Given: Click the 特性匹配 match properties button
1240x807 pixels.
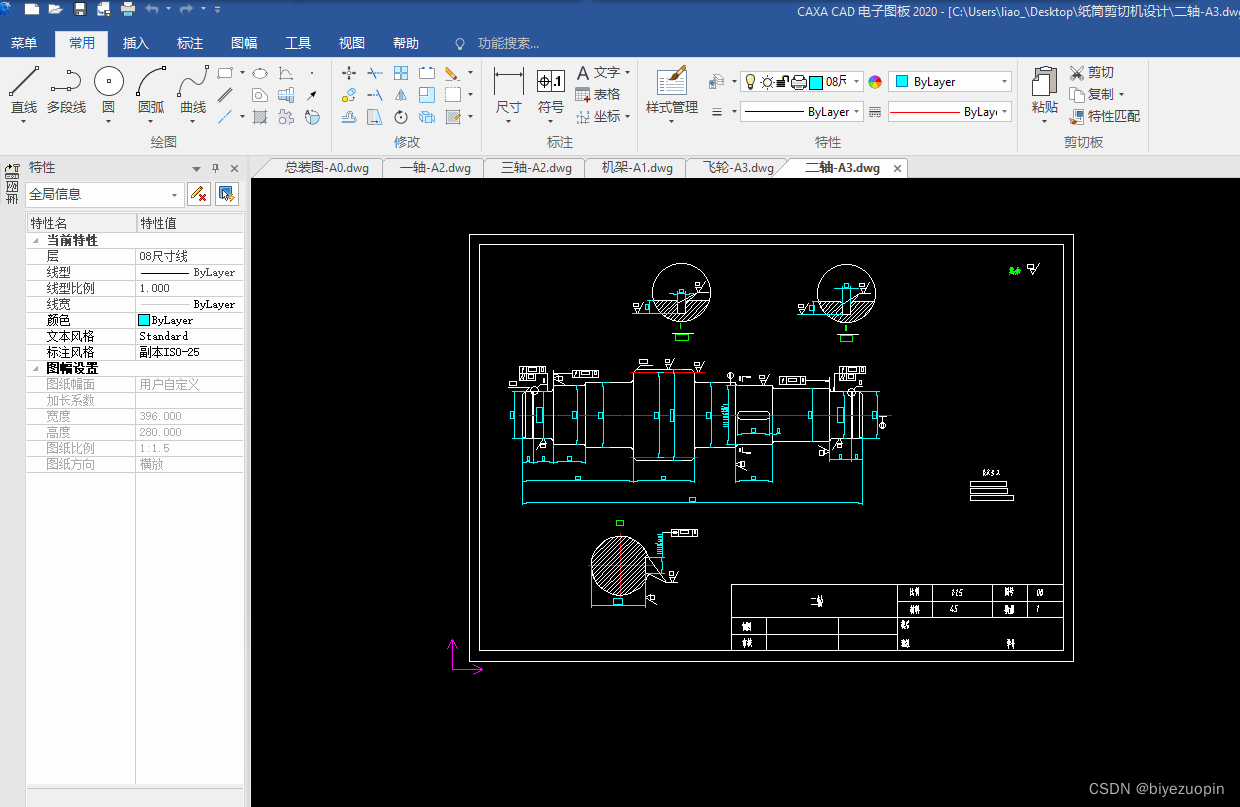Looking at the screenshot, I should pos(1104,117).
